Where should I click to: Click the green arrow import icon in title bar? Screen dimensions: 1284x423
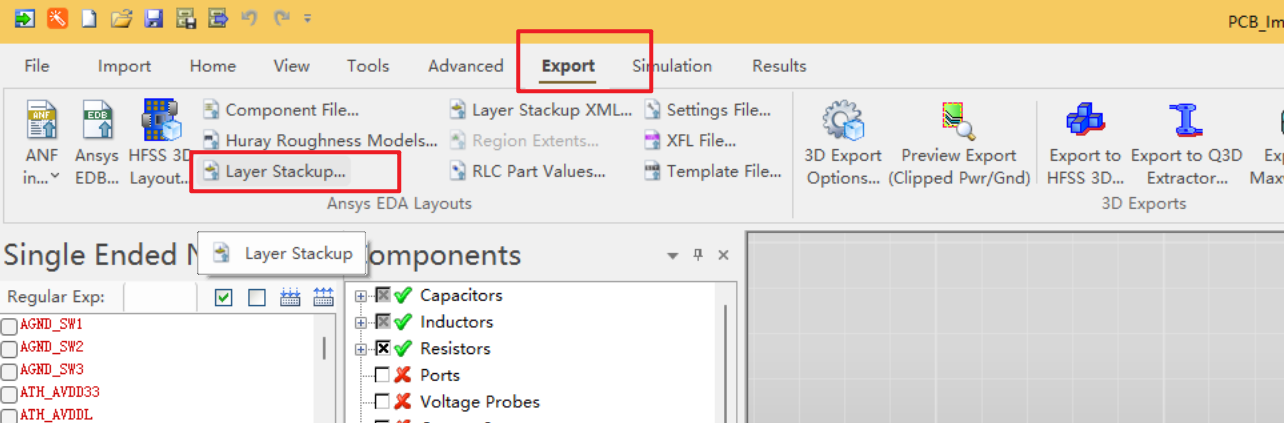point(24,18)
